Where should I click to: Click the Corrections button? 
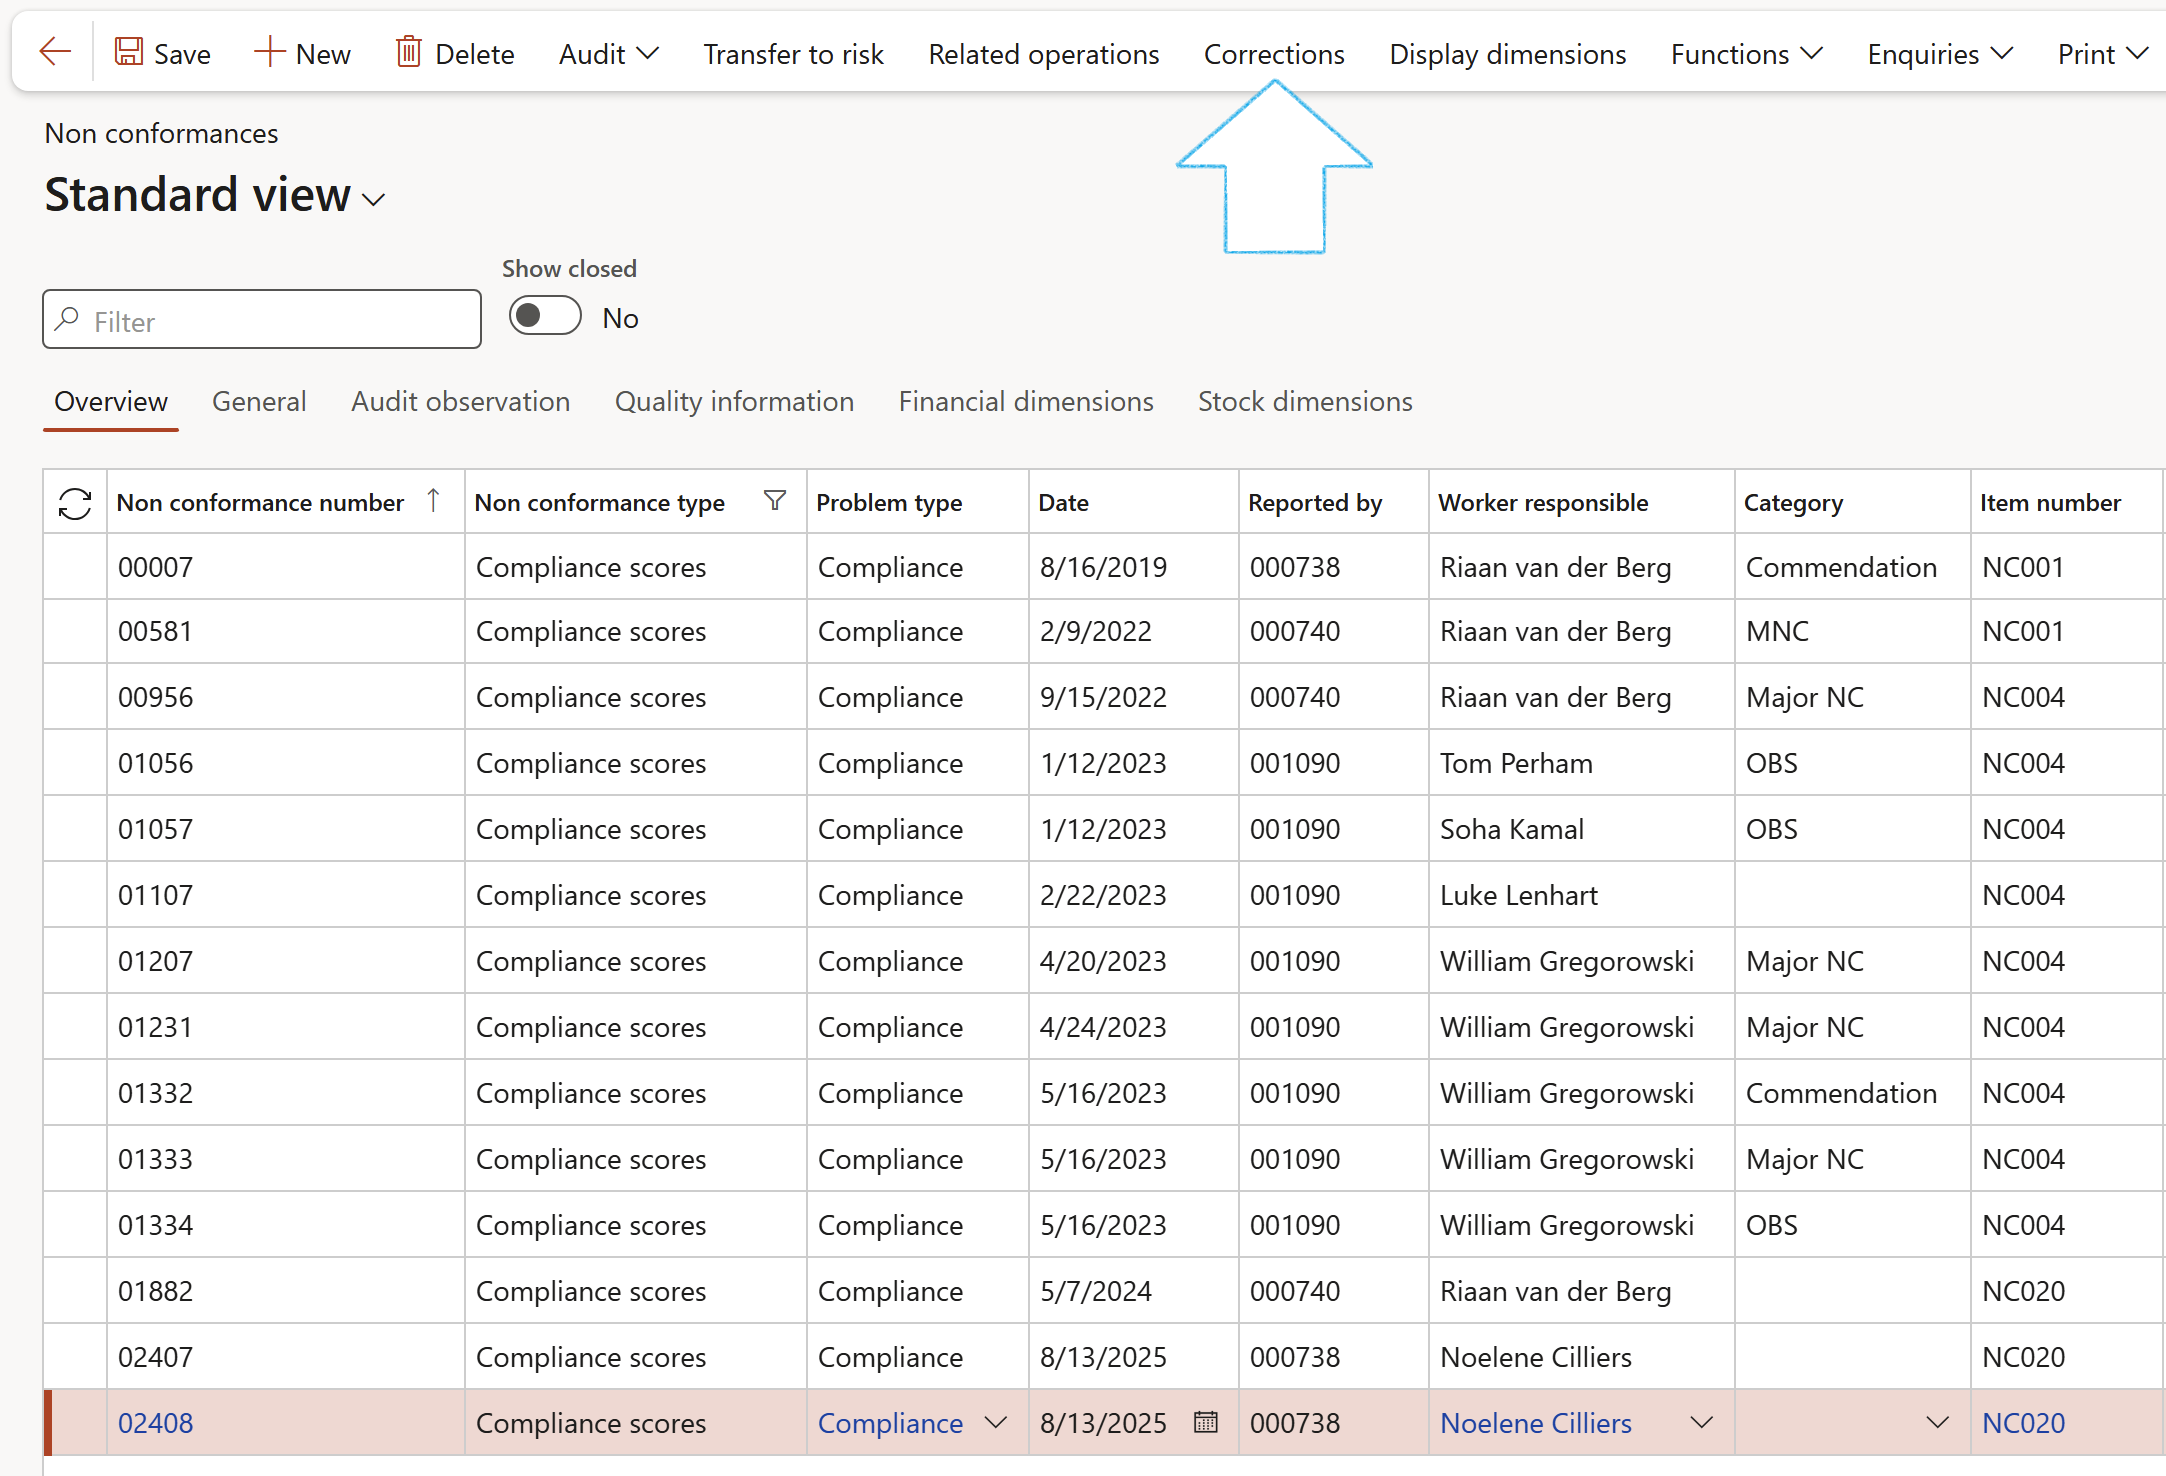tap(1274, 54)
